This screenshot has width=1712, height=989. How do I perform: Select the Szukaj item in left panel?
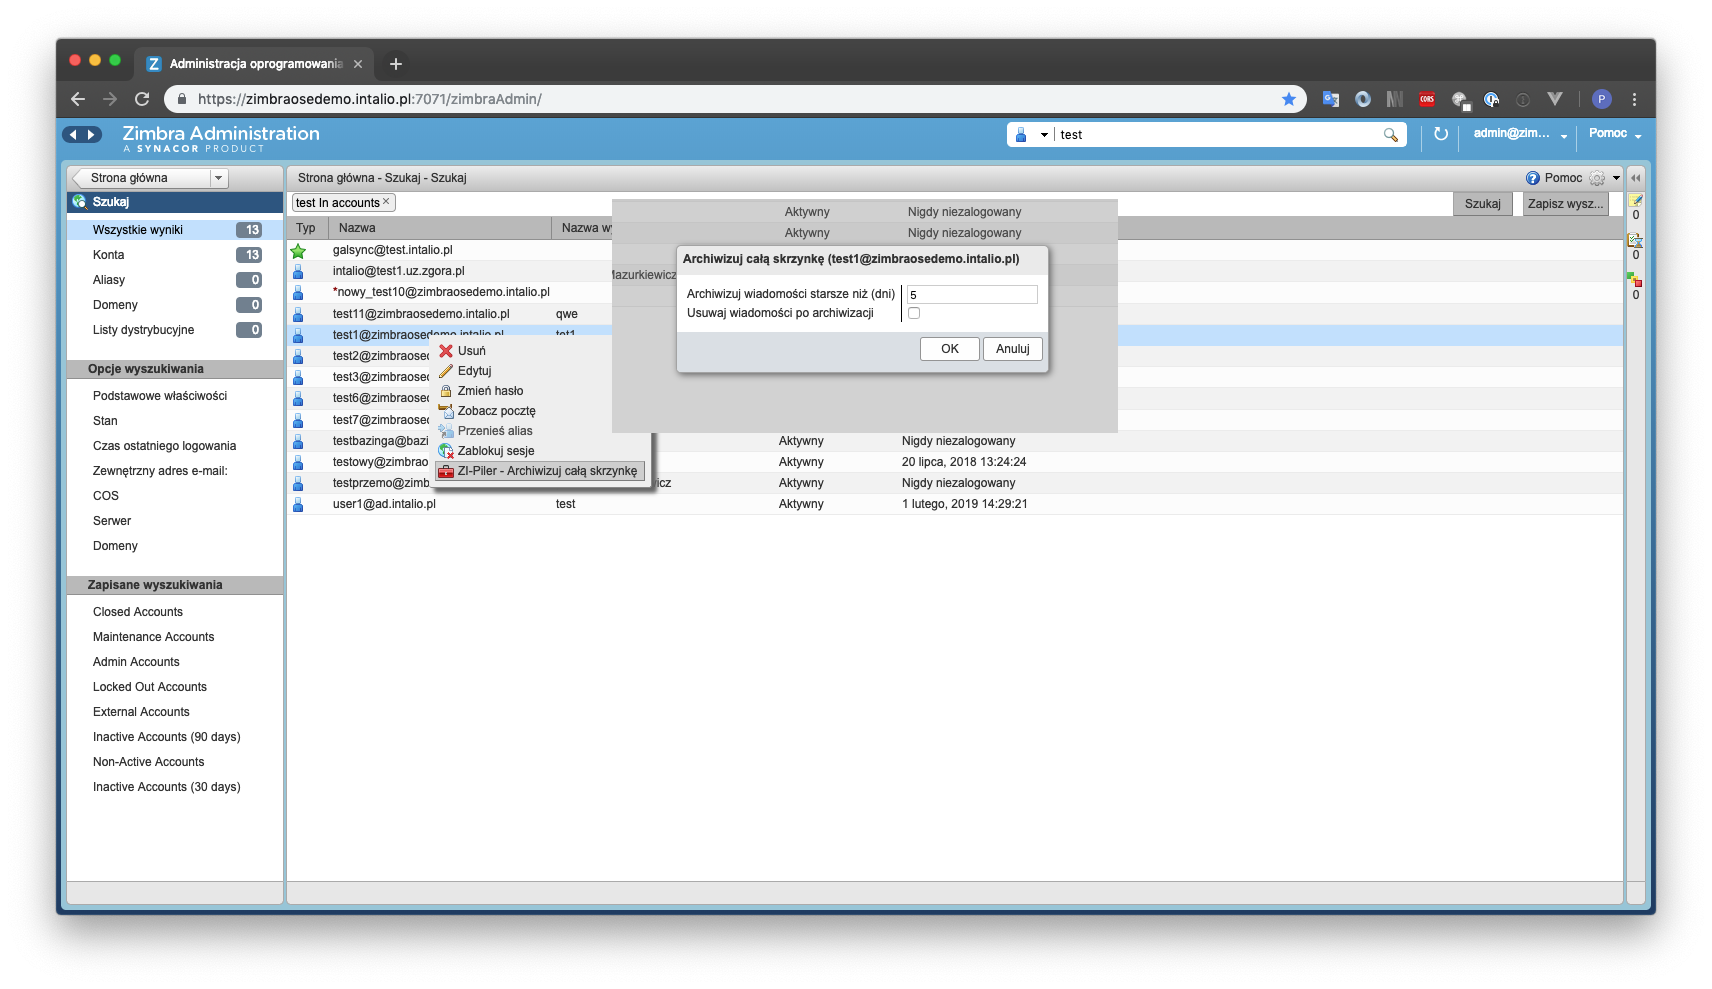tap(175, 202)
